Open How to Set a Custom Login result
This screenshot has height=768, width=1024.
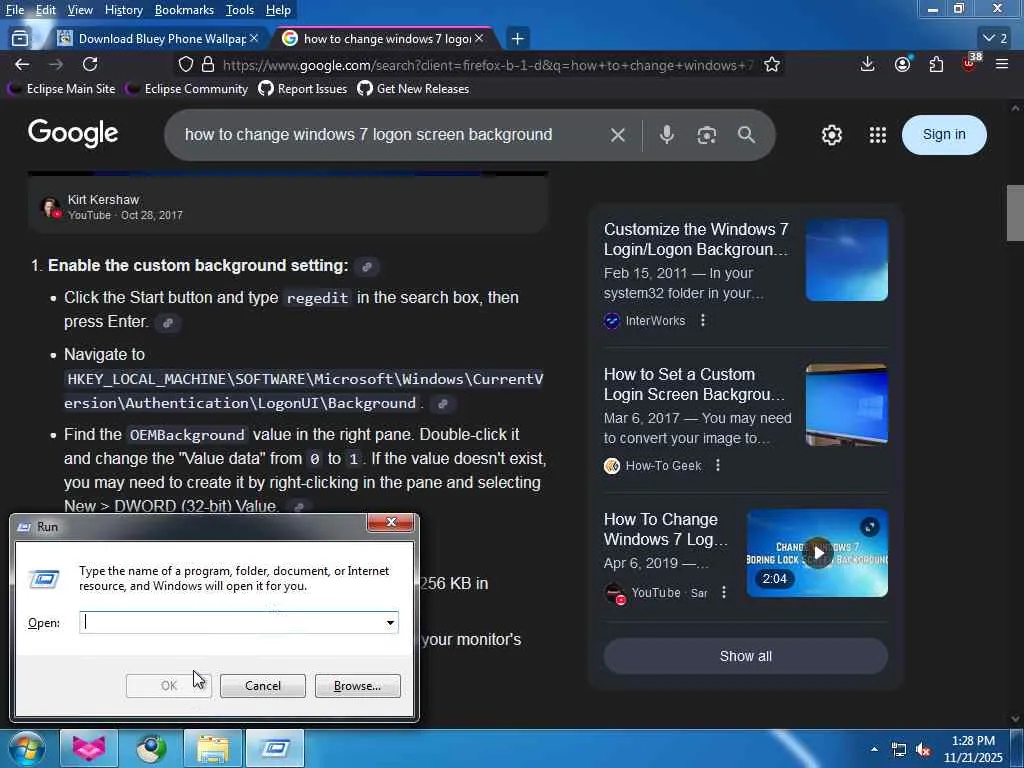click(694, 384)
